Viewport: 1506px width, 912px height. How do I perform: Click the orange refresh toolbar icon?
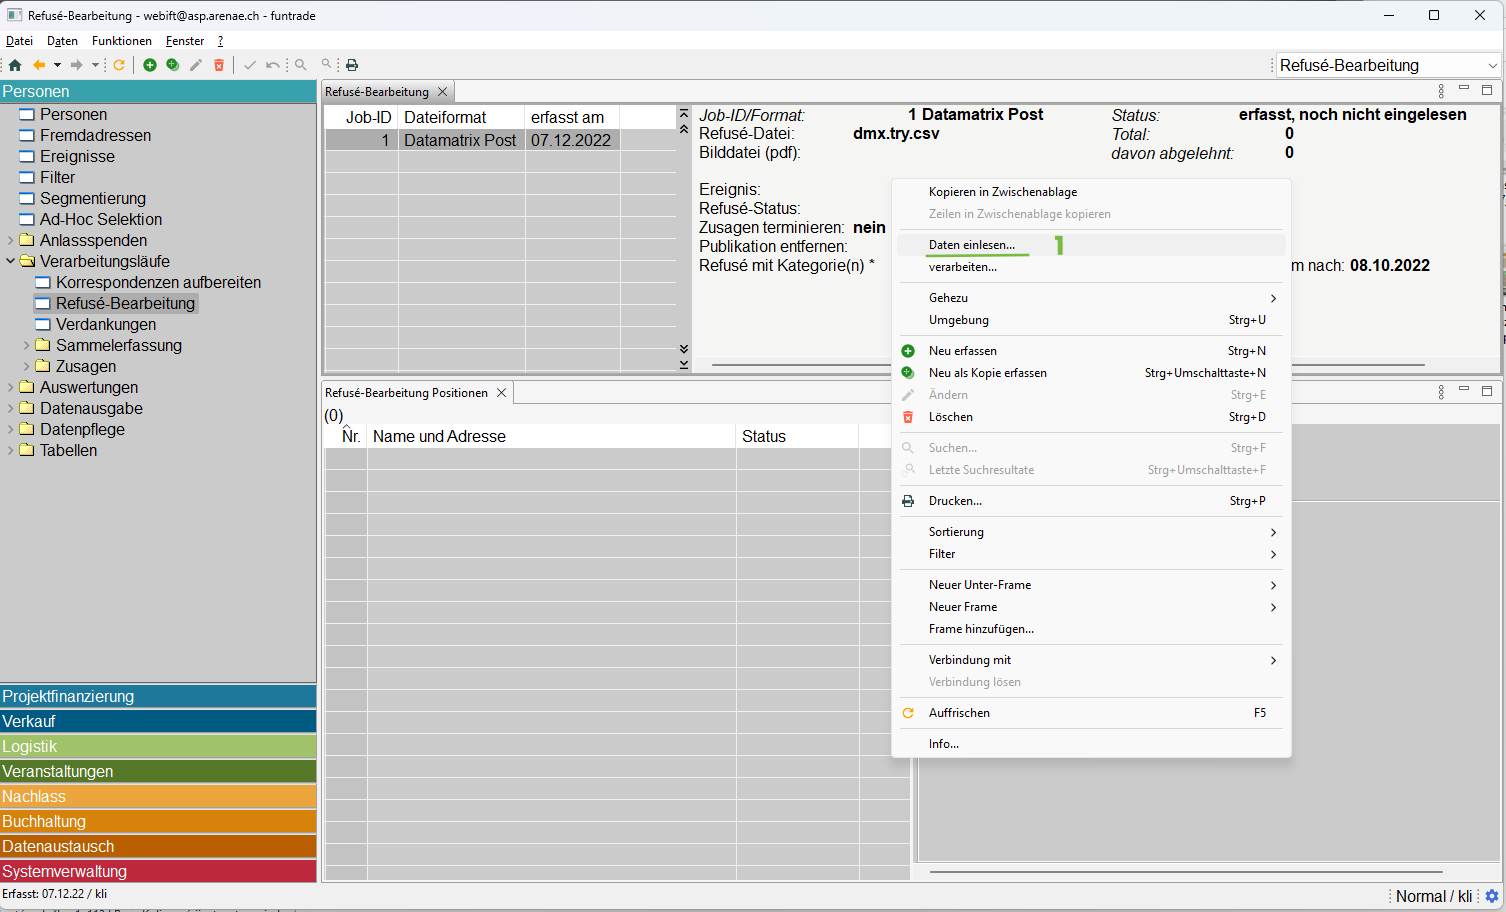click(x=119, y=65)
